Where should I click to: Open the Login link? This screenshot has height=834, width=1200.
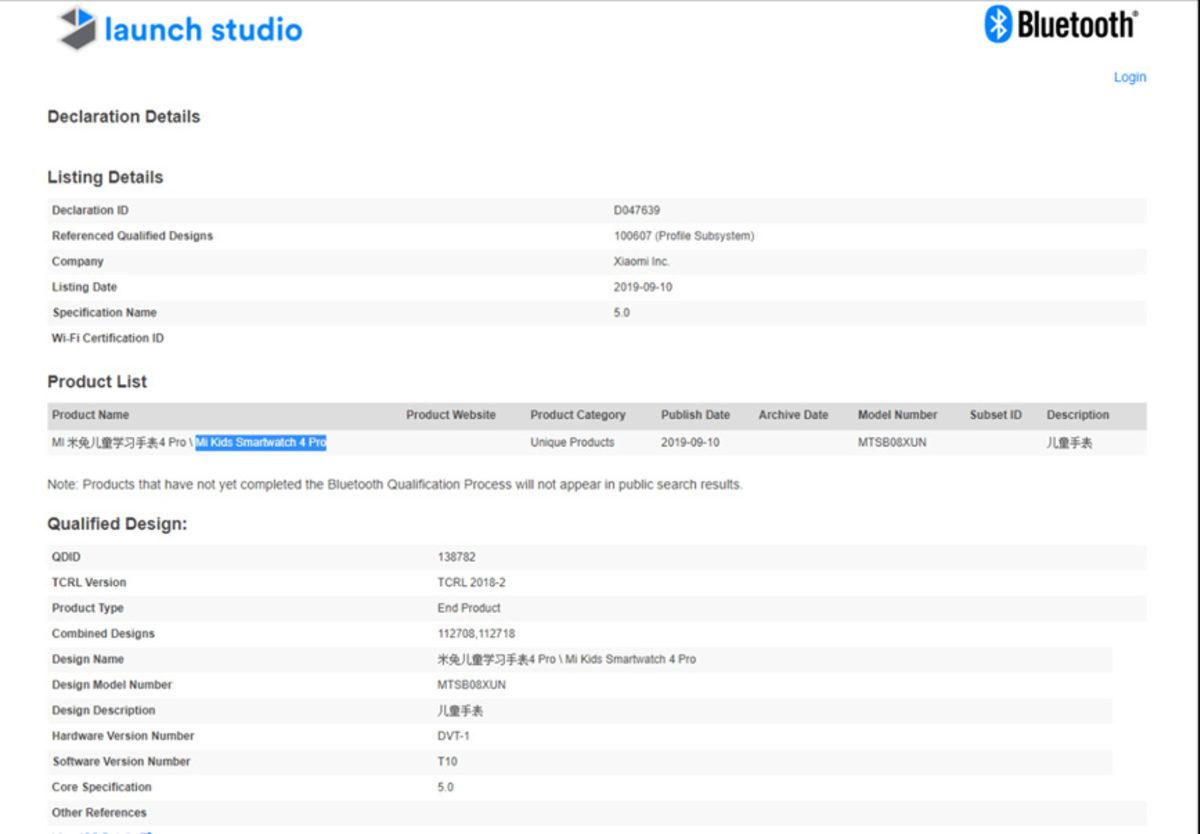click(x=1129, y=77)
